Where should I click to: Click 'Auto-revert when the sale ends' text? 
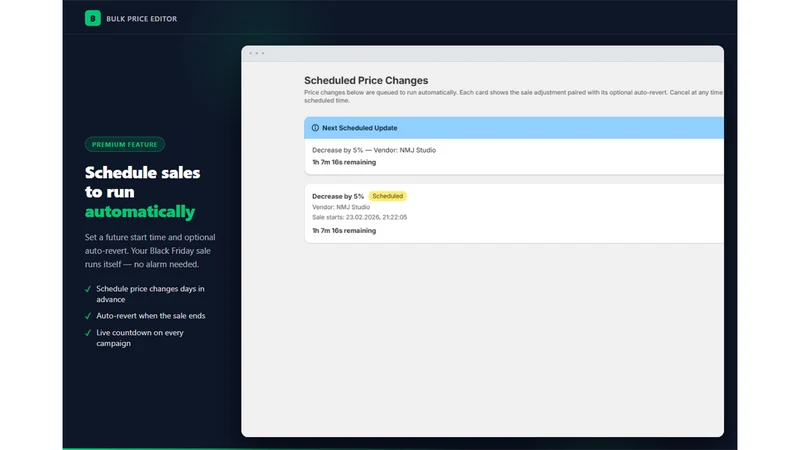point(151,316)
